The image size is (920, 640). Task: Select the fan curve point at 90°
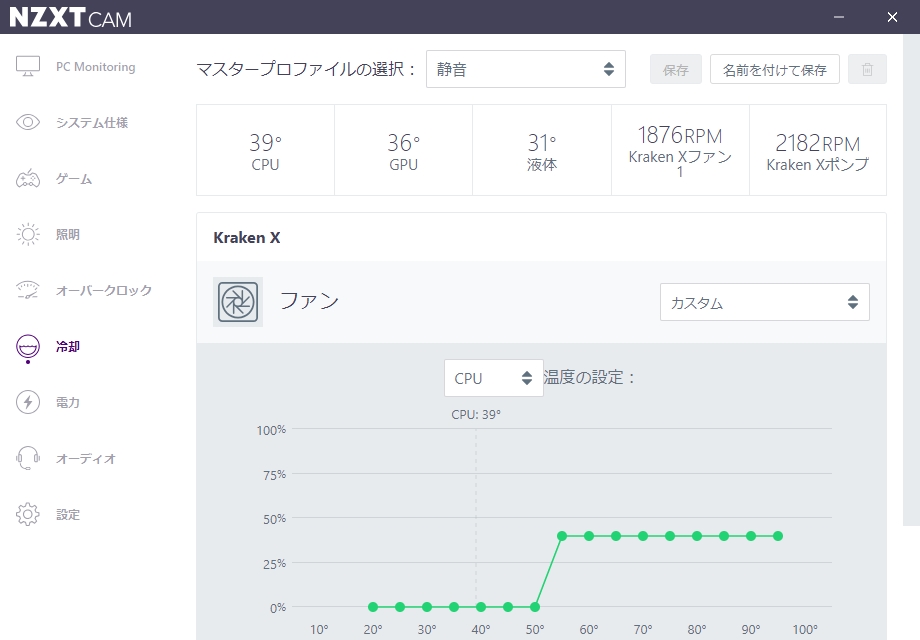pos(750,536)
